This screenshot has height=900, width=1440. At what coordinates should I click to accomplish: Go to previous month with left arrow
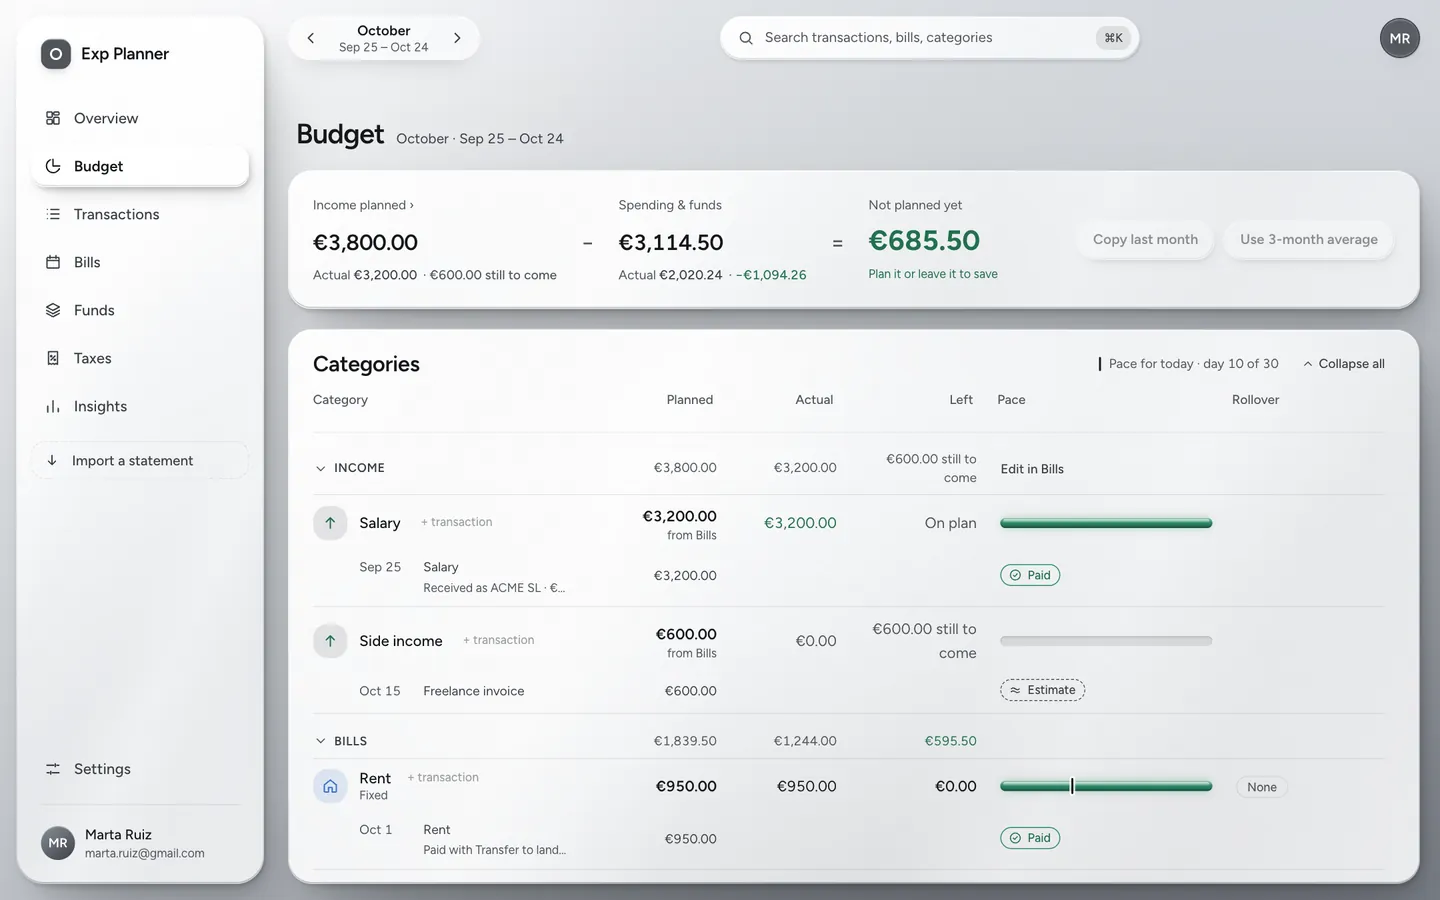coord(311,38)
